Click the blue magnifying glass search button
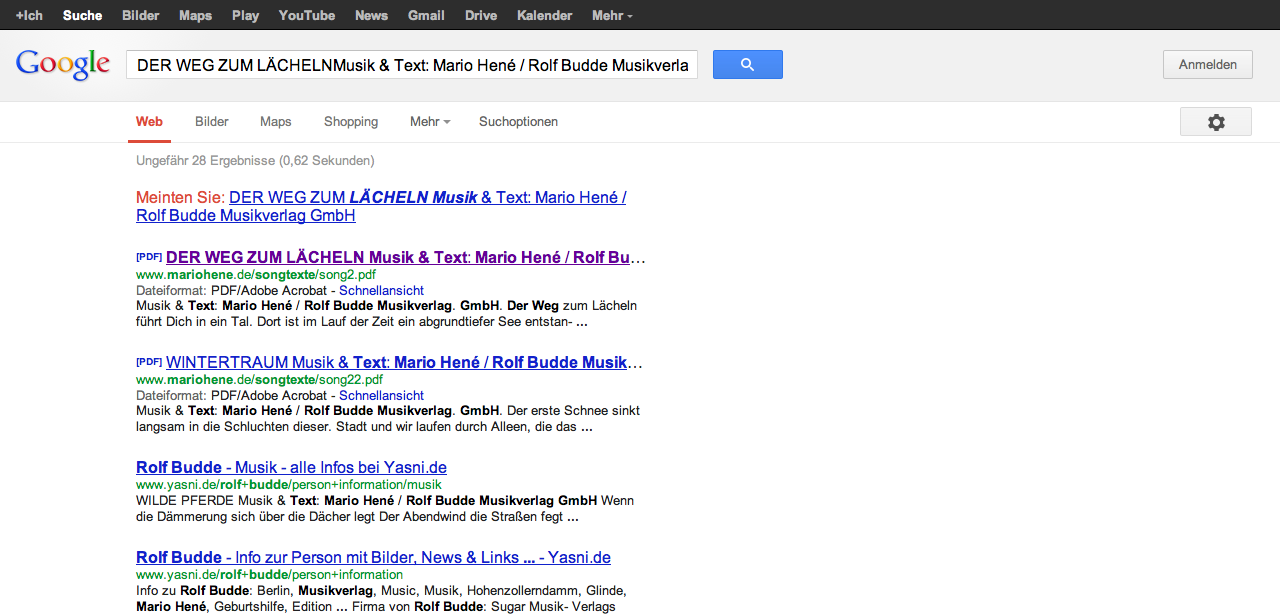This screenshot has height=614, width=1280. (747, 65)
